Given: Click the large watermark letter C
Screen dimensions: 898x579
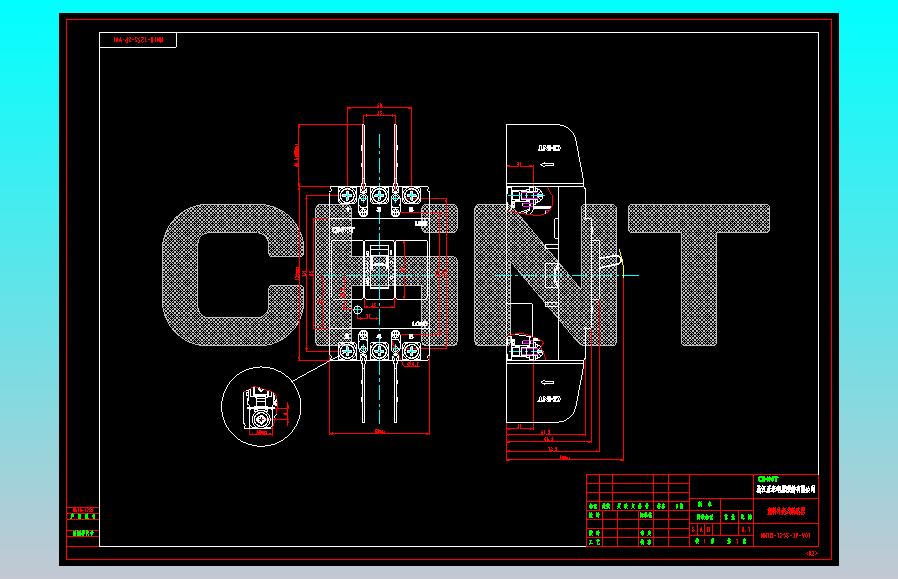Looking at the screenshot, I should pyautogui.click(x=231, y=275).
